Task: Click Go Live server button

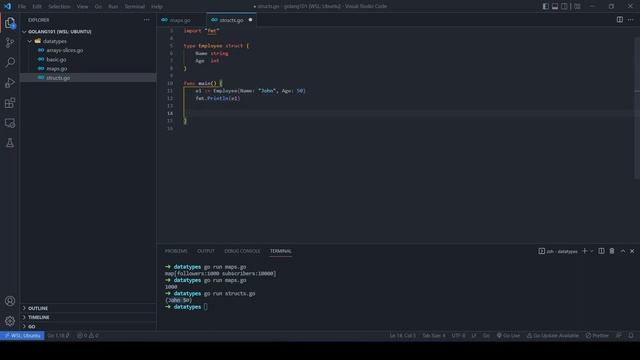Action: tap(508, 336)
